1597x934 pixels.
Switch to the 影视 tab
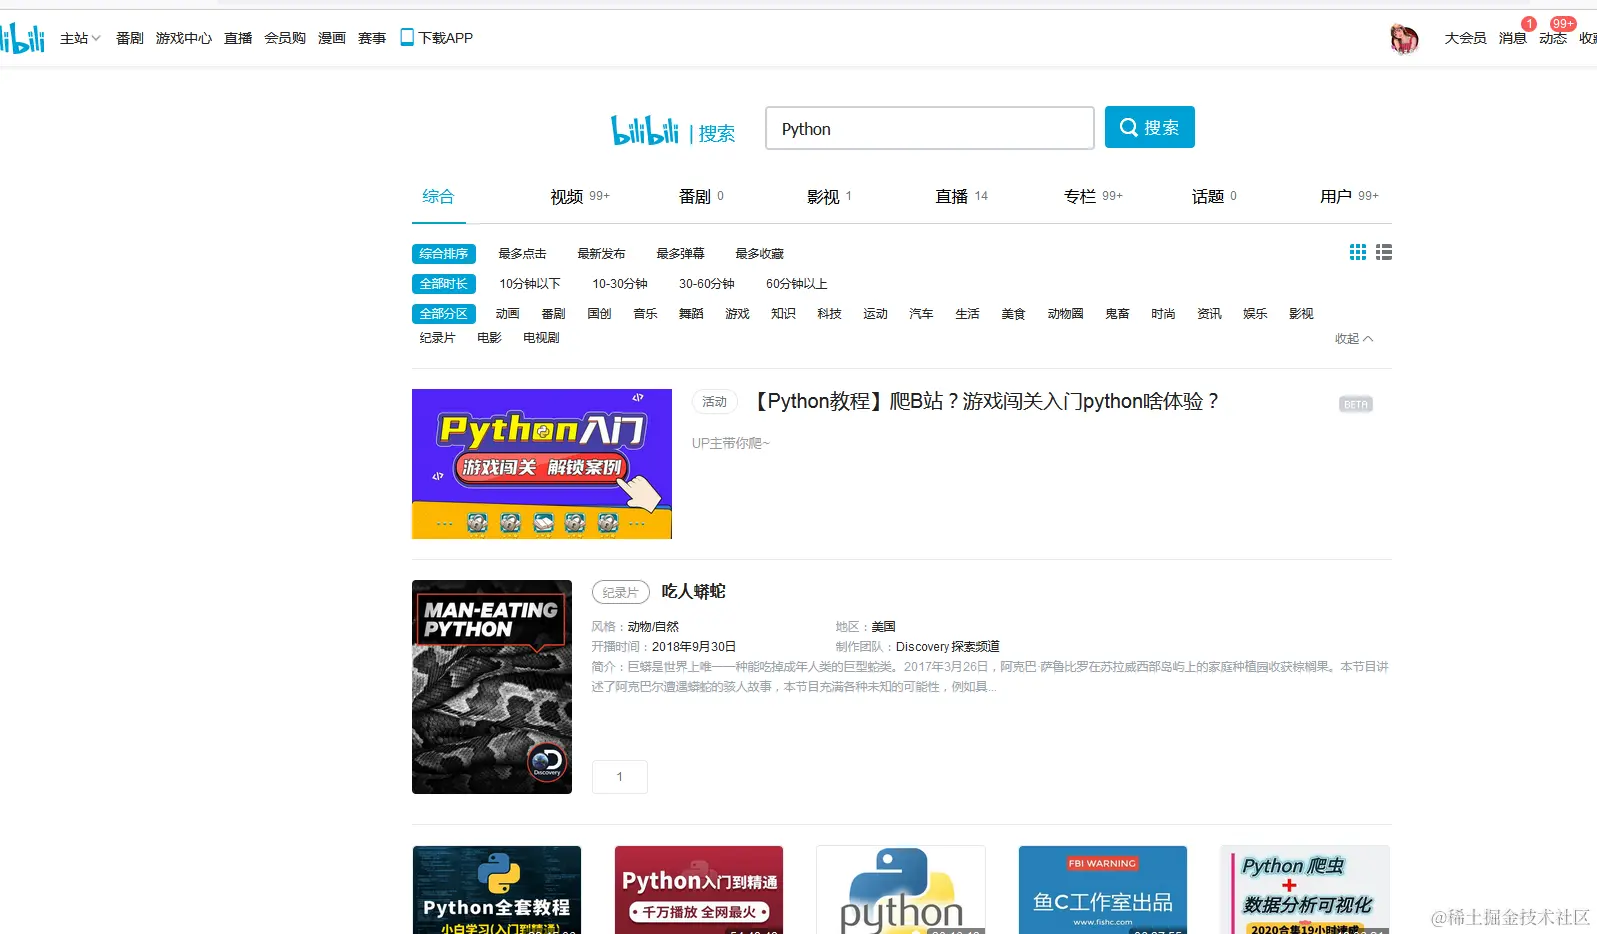(x=829, y=196)
